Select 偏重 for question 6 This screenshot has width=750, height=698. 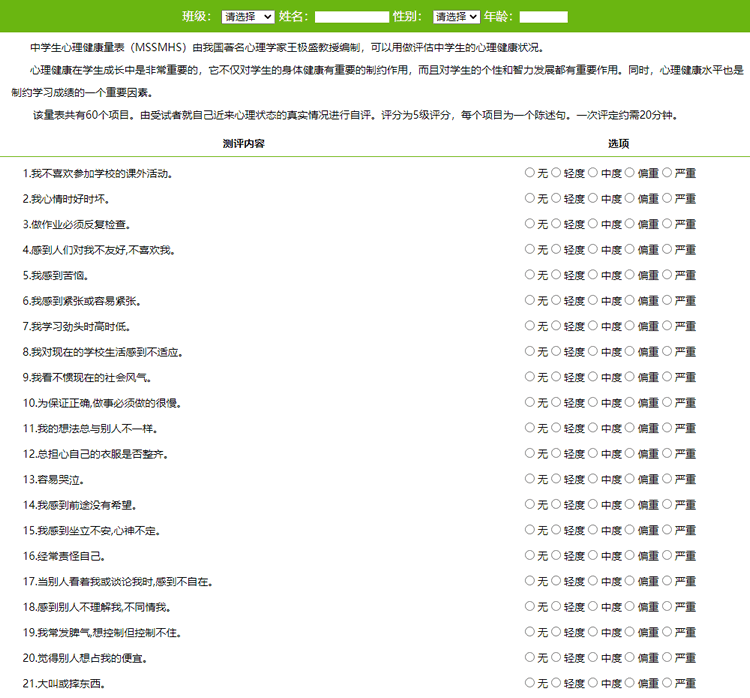(x=629, y=300)
